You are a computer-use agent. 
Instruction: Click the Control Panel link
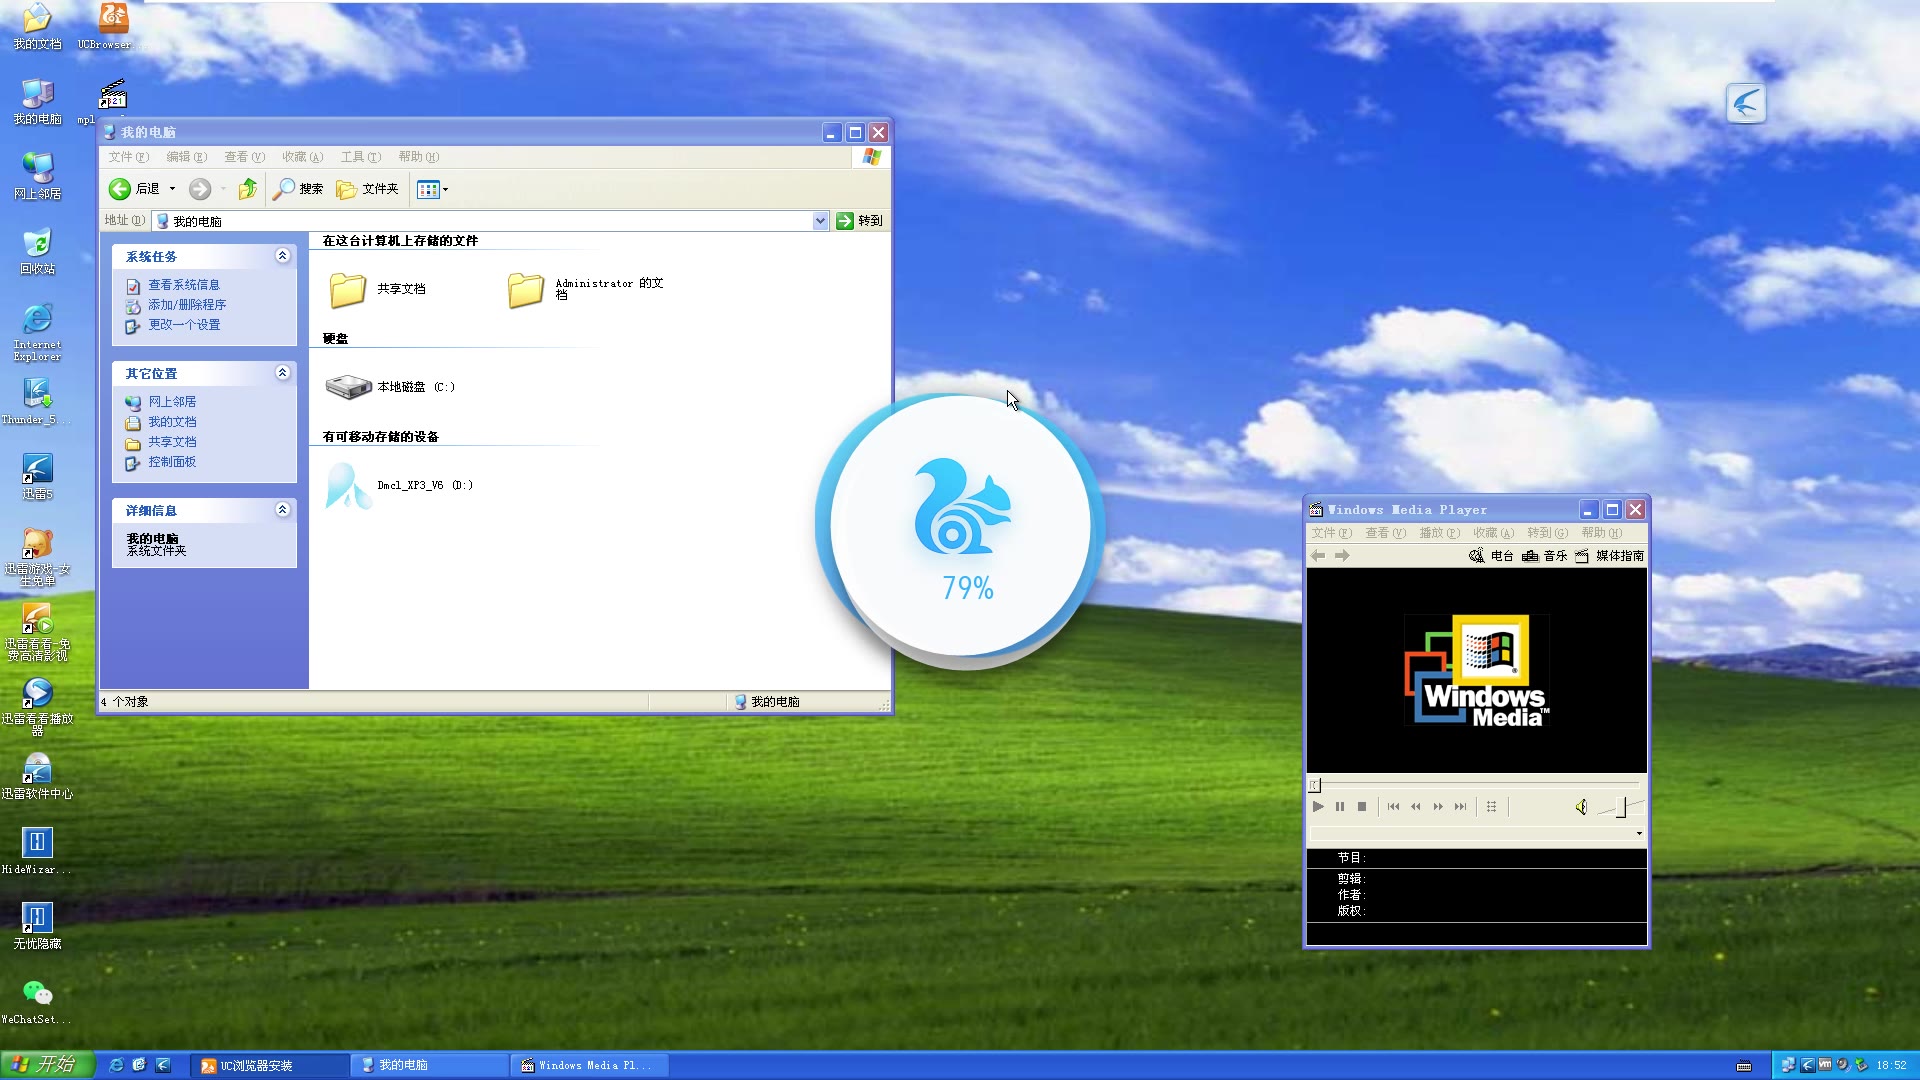171,462
